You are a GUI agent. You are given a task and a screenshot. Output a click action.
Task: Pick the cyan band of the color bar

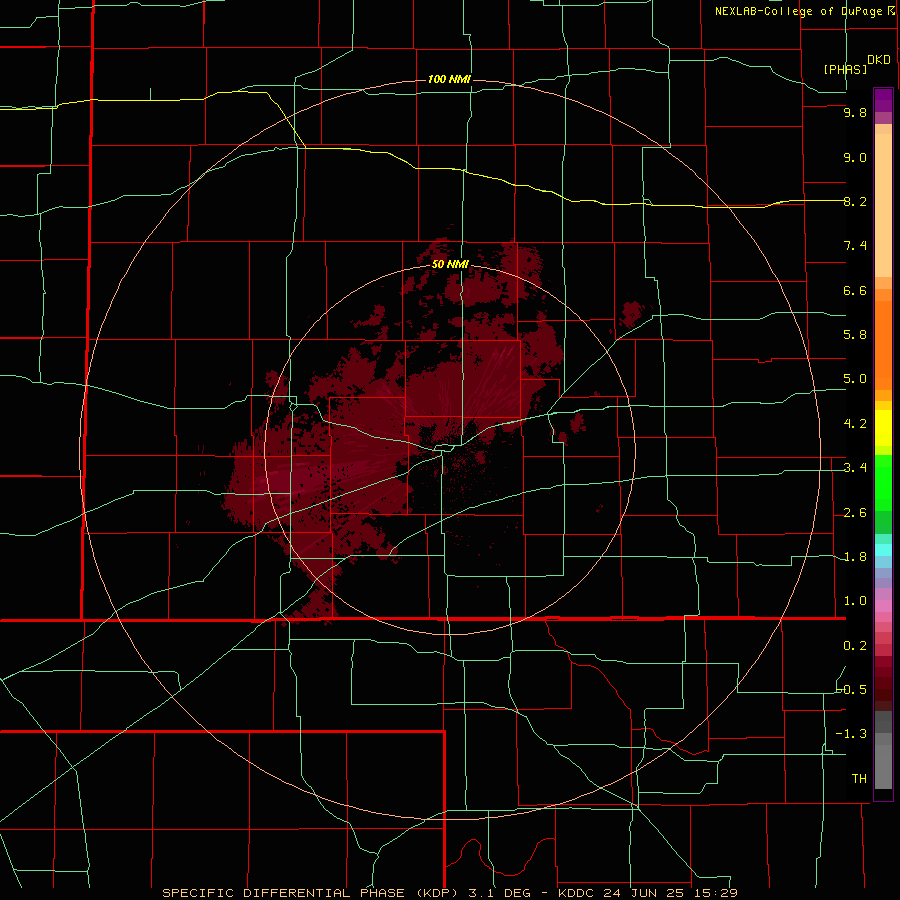click(x=883, y=550)
